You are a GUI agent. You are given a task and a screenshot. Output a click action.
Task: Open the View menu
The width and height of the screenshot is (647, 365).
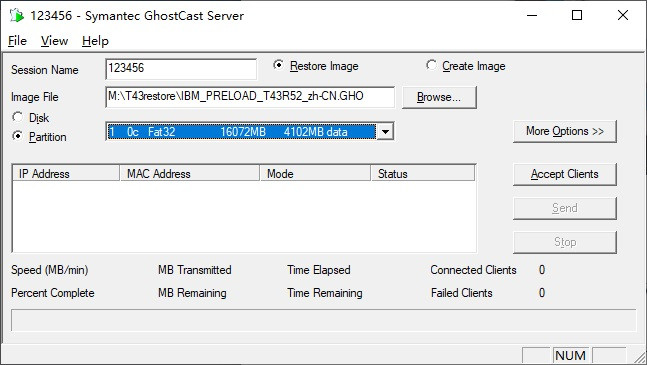pyautogui.click(x=54, y=41)
